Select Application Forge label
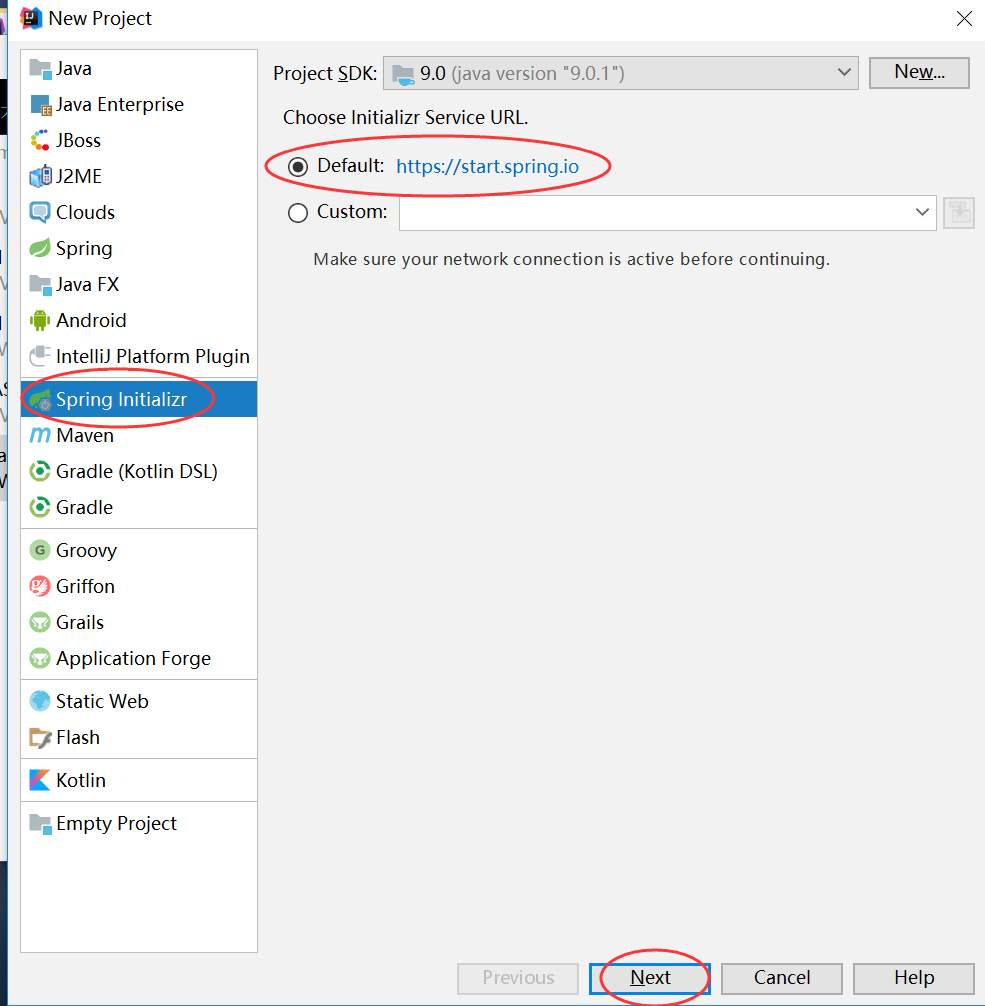This screenshot has width=985, height=1006. click(x=133, y=659)
